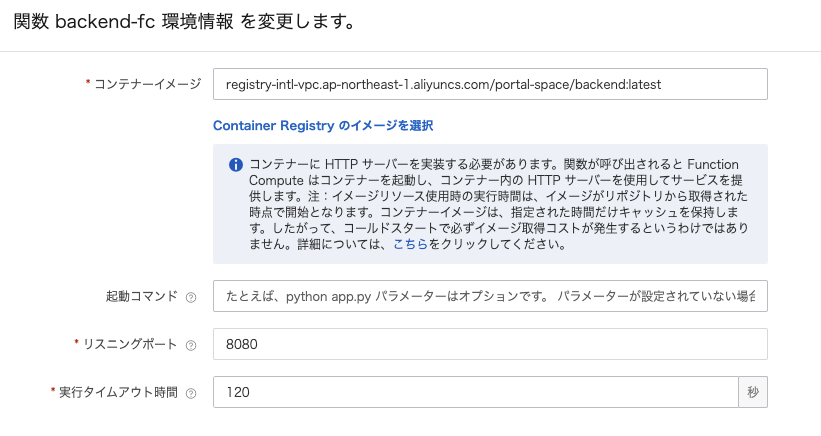Screen dimensions: 821x436
Task: Click the 秒 unit suffix box
Action: [x=753, y=392]
